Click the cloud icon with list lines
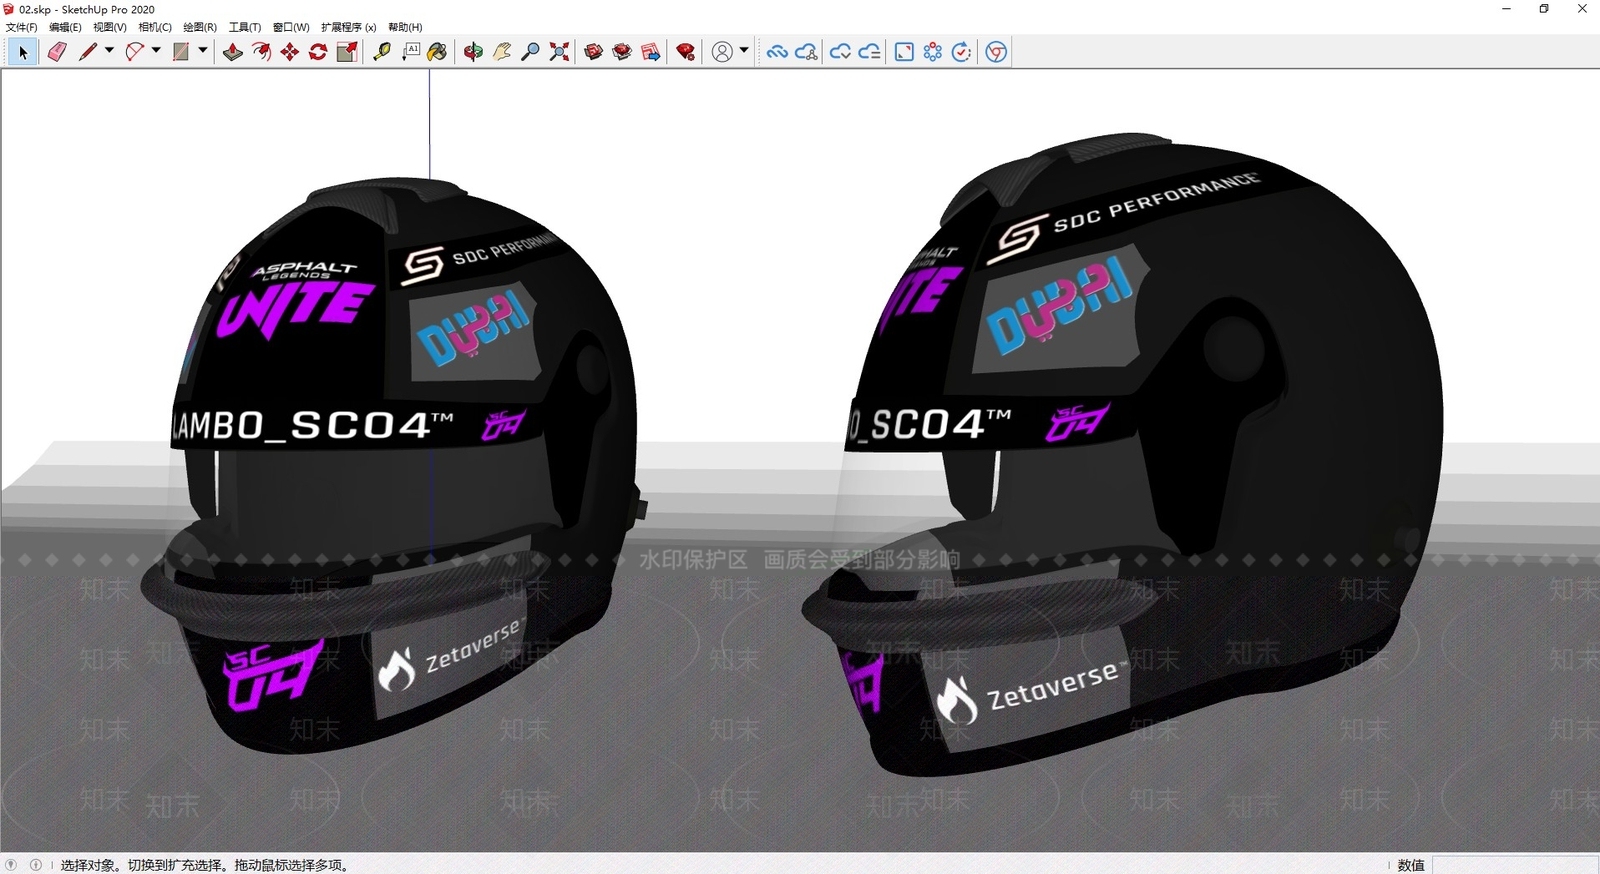The image size is (1600, 874). pyautogui.click(x=870, y=52)
